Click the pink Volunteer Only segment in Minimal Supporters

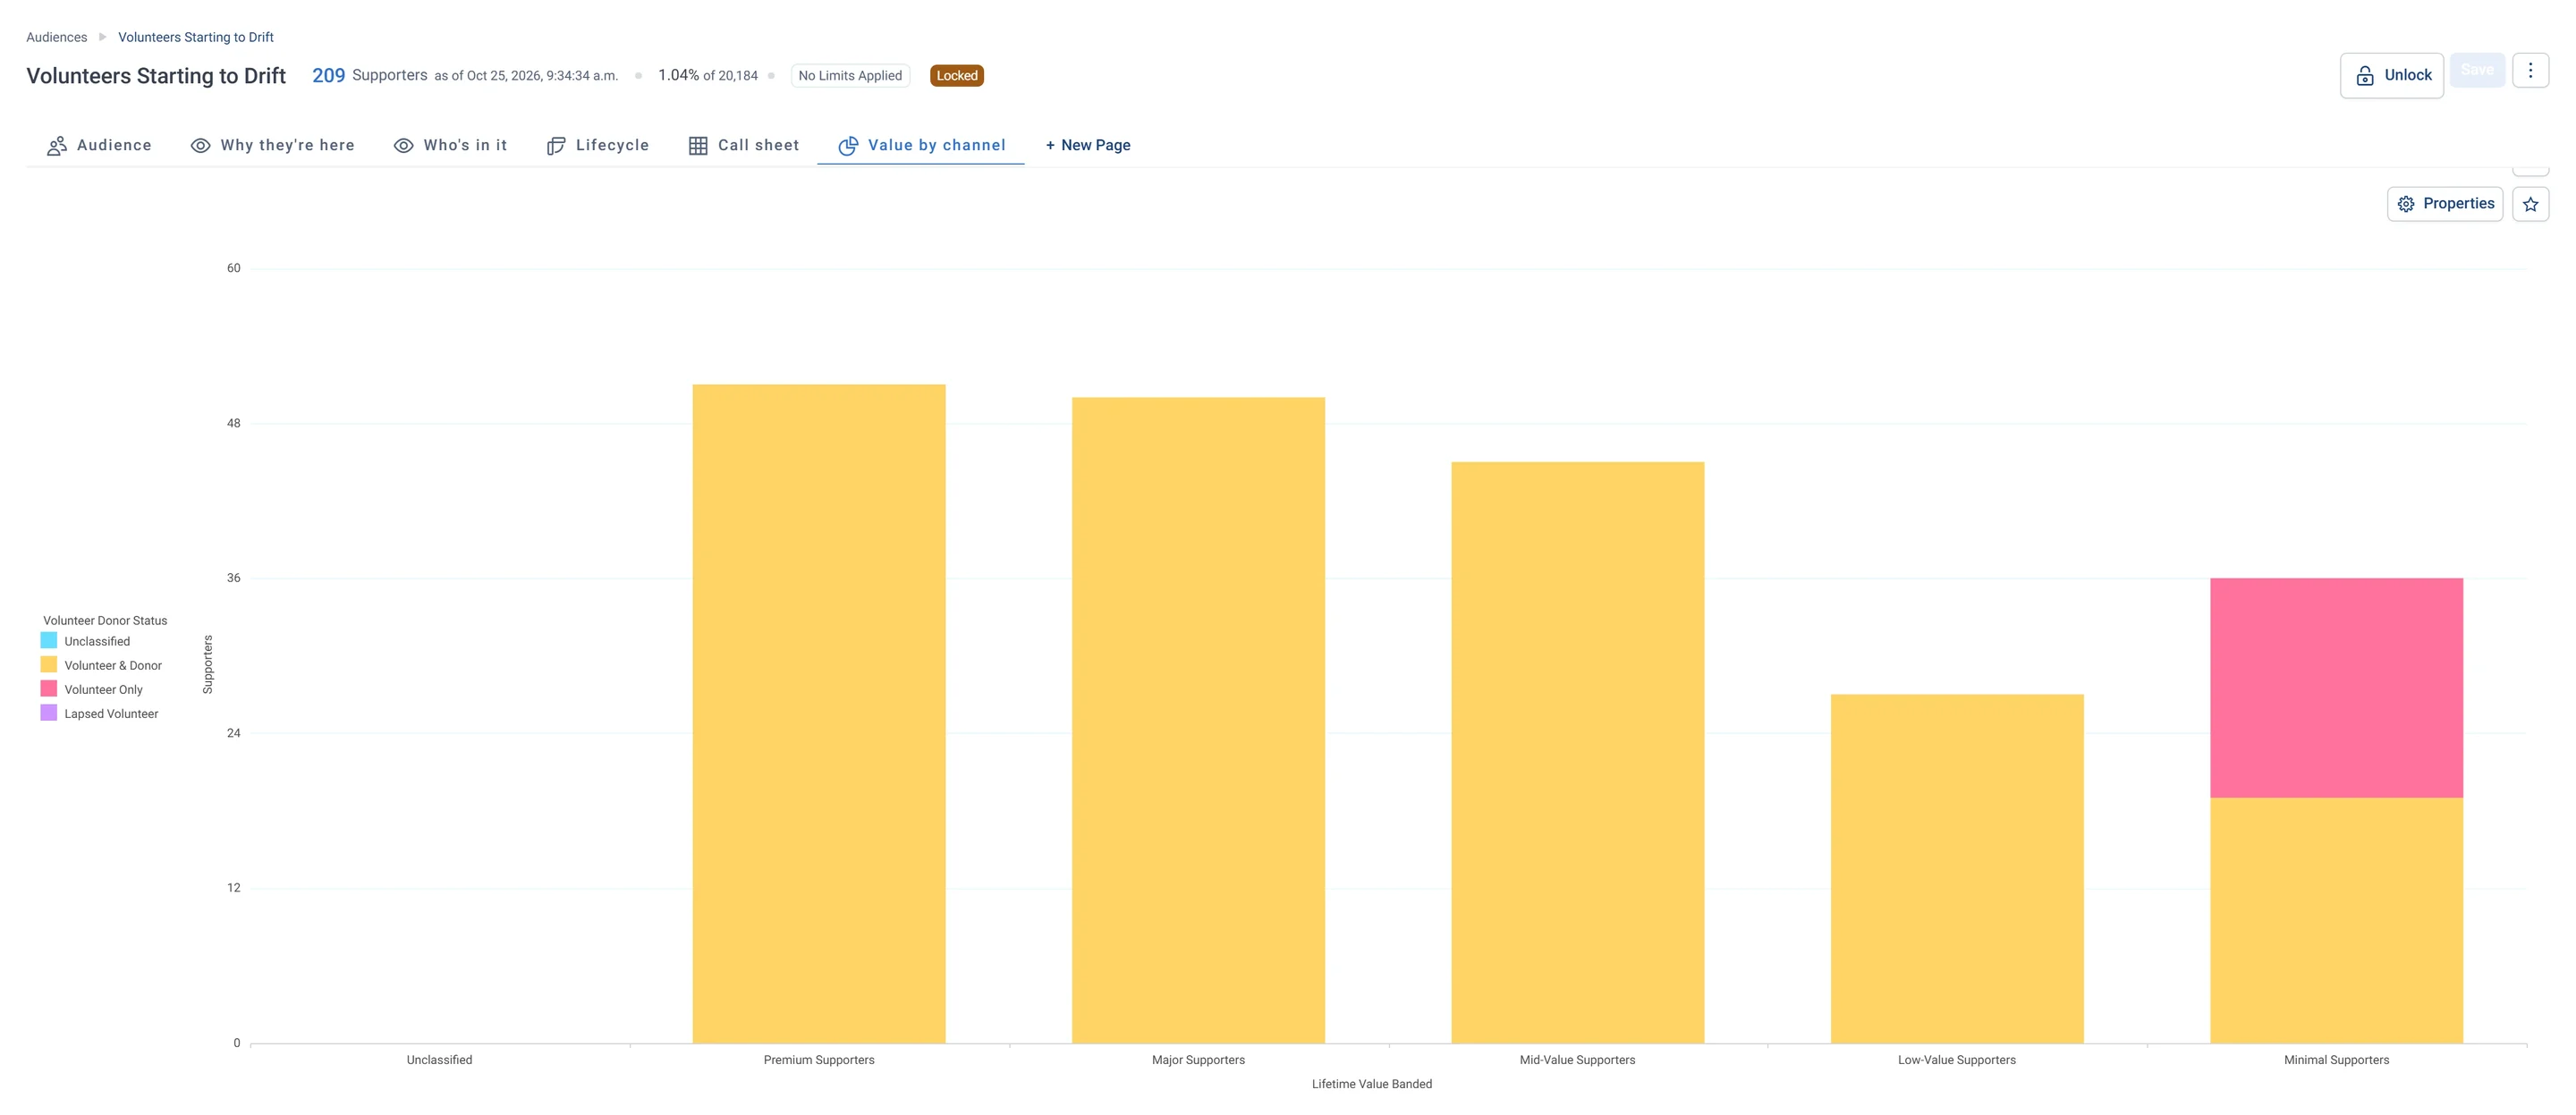click(2336, 688)
